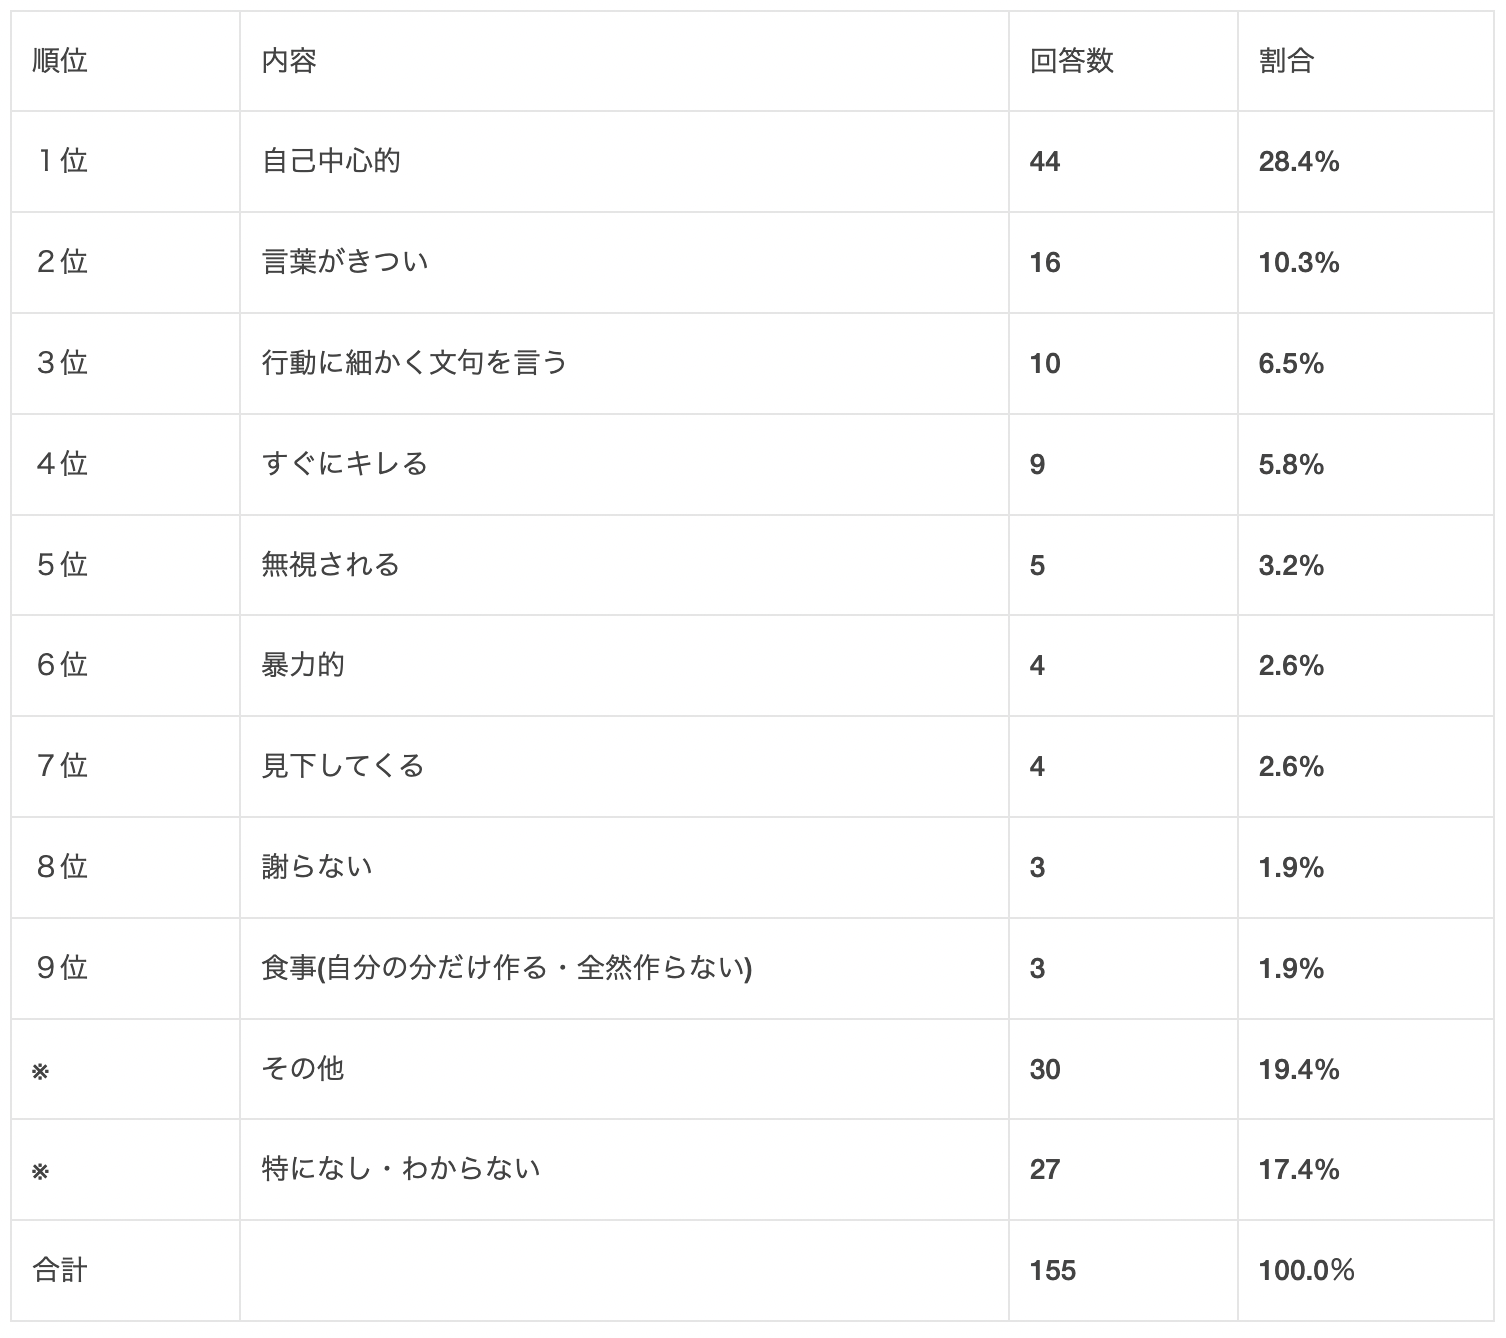Click the 1位 rank cell
1506x1338 pixels.
coord(62,161)
